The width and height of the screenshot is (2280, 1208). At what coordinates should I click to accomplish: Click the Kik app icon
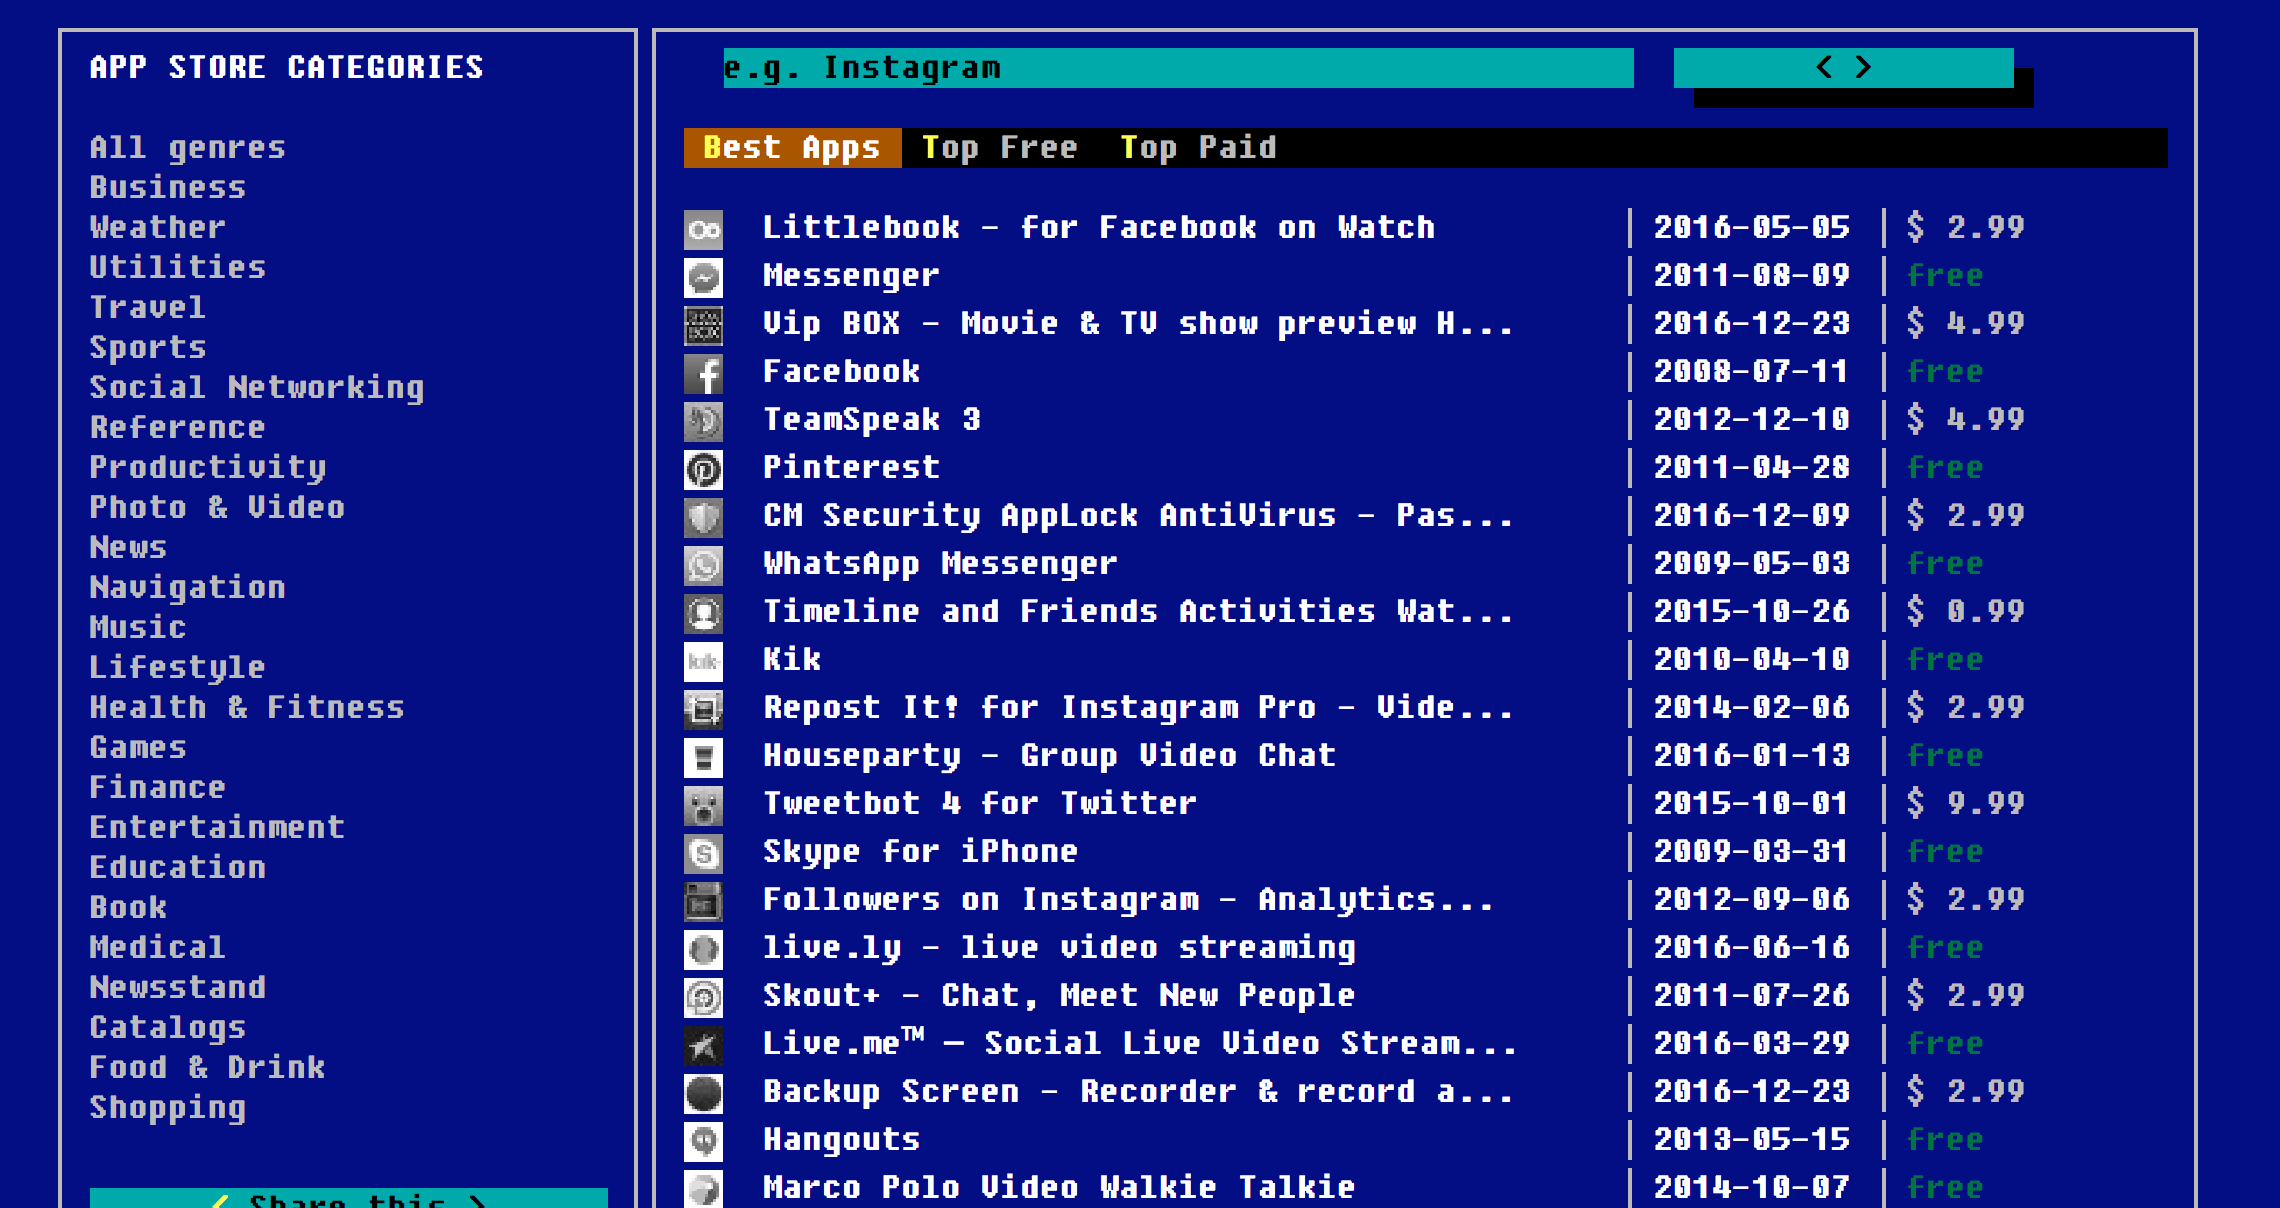click(x=703, y=662)
